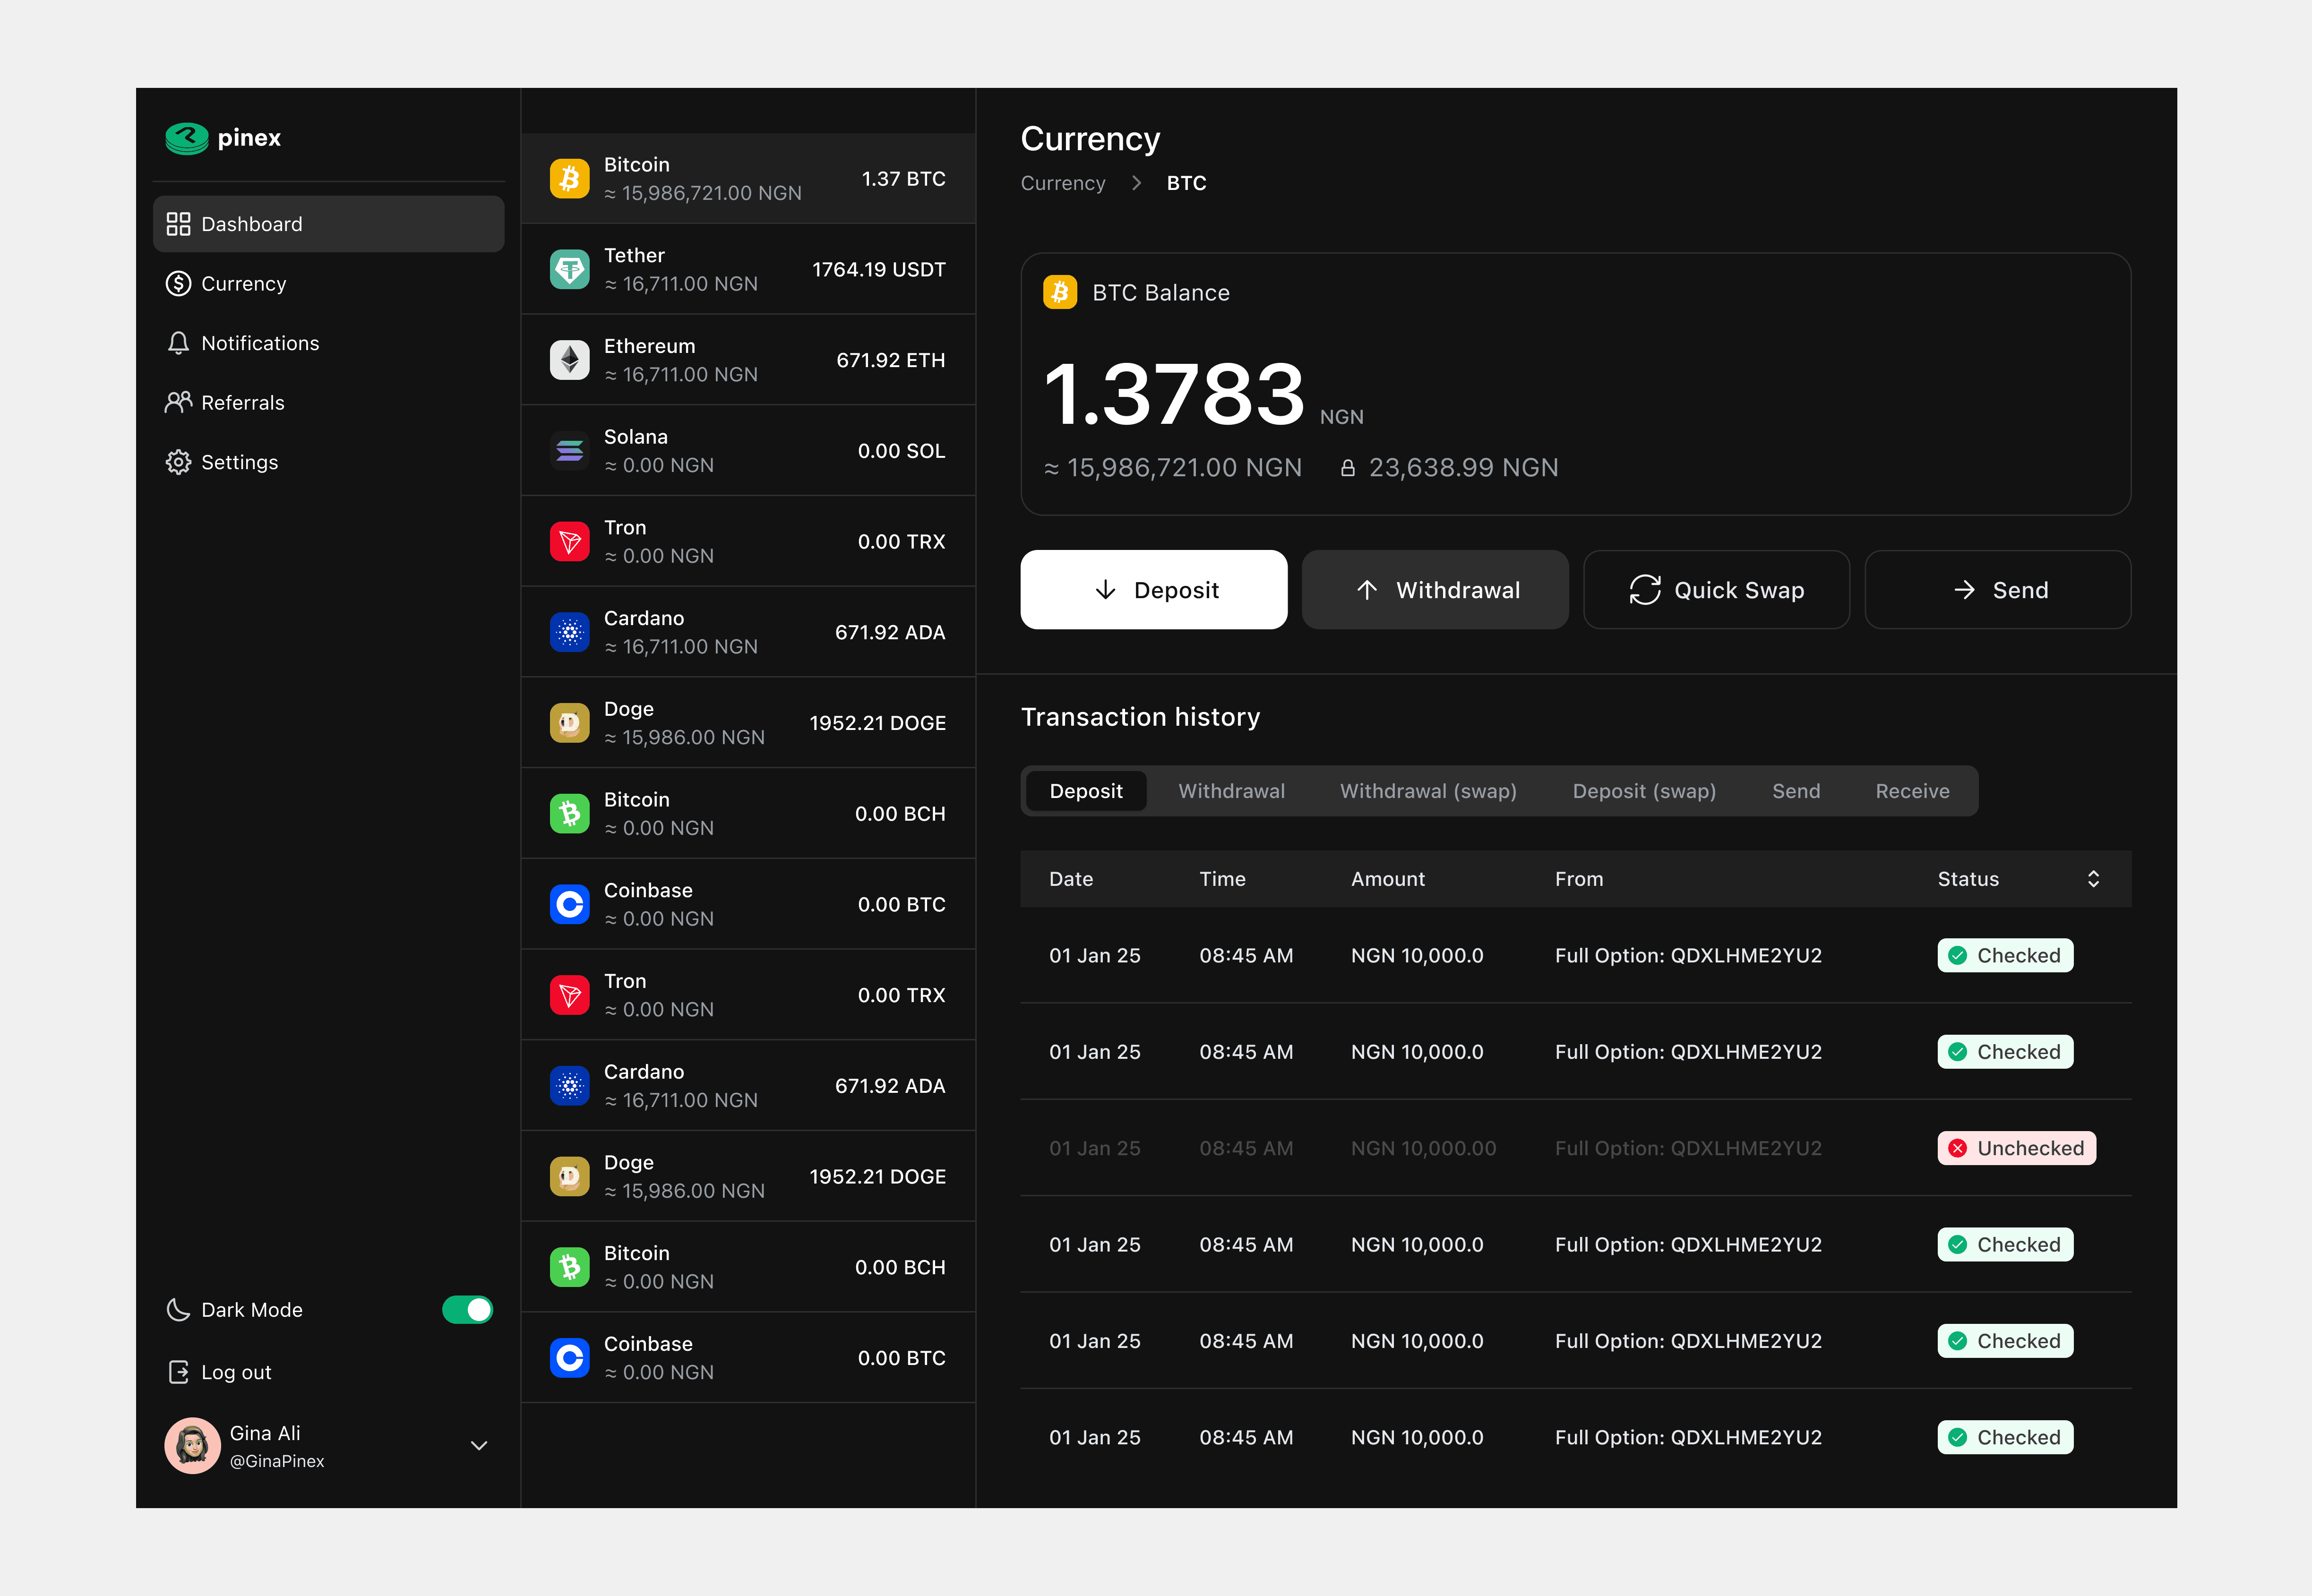
Task: Open Settings from the sidebar
Action: (x=239, y=462)
